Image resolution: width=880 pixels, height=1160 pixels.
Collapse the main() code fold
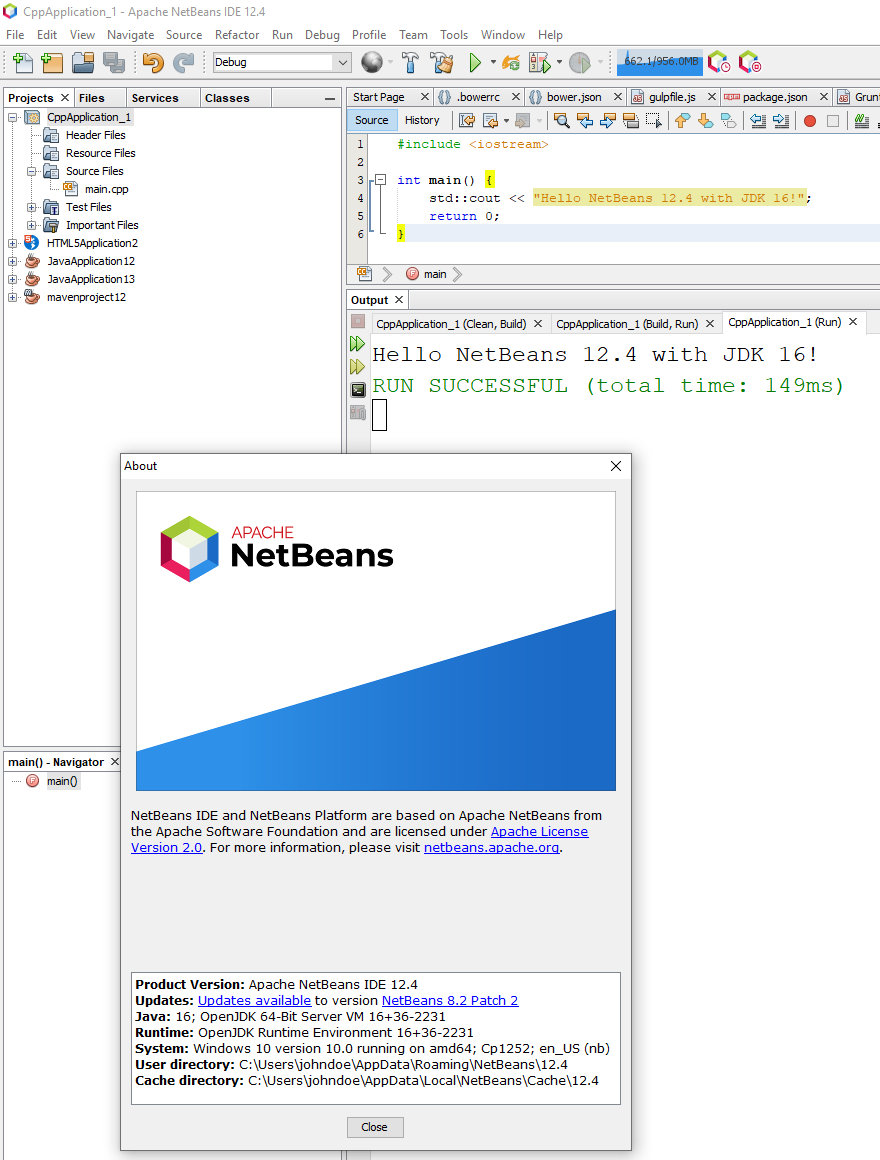click(380, 180)
